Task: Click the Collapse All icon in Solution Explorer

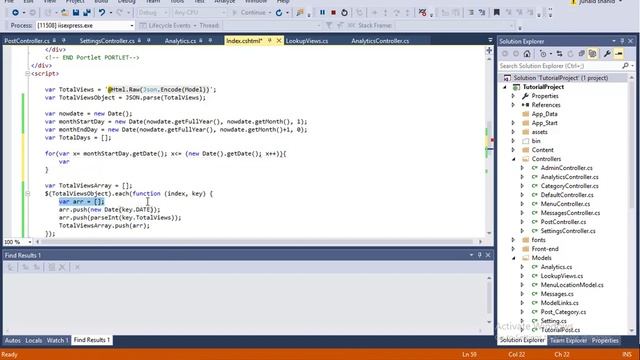Action: (x=582, y=53)
